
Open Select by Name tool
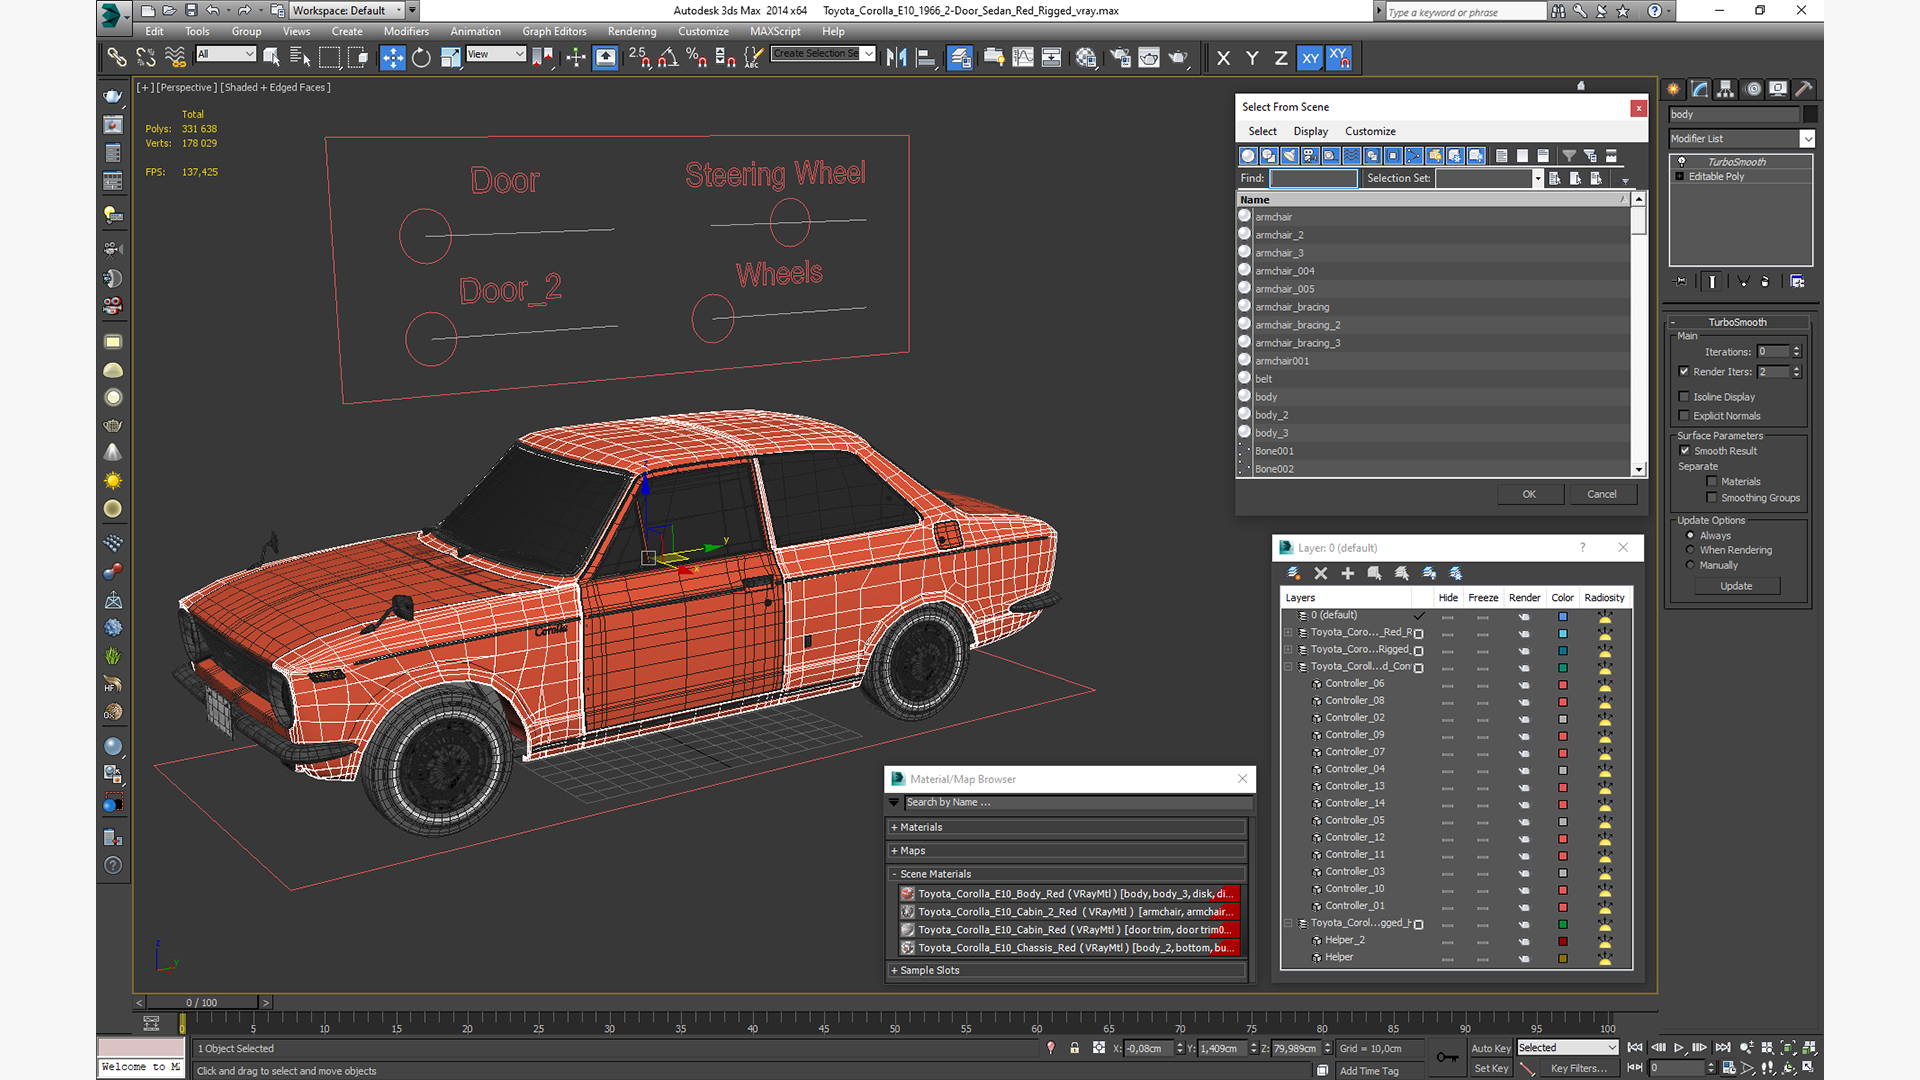pos(300,57)
